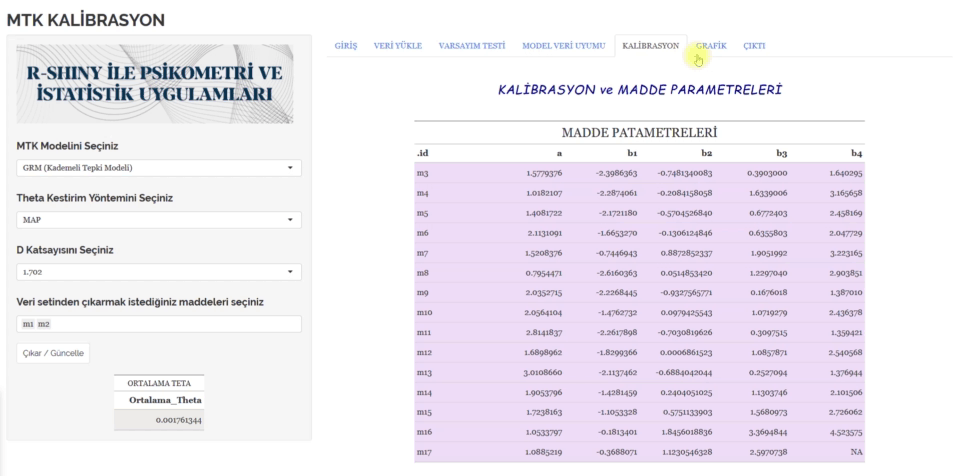Viewport: 958px width, 476px height.
Task: Click the b2 value -0.5704526840 for m5
Action: tap(685, 213)
